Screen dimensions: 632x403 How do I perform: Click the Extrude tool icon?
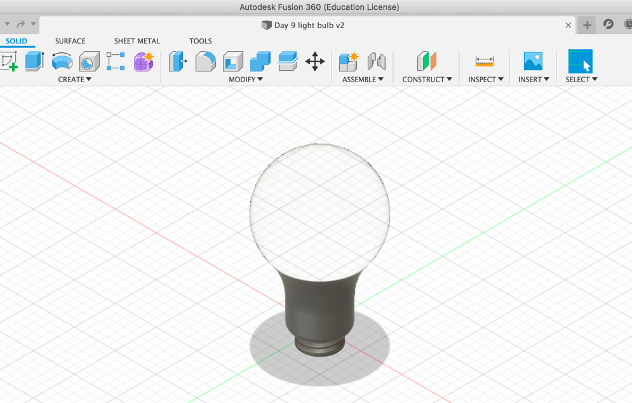tap(34, 61)
